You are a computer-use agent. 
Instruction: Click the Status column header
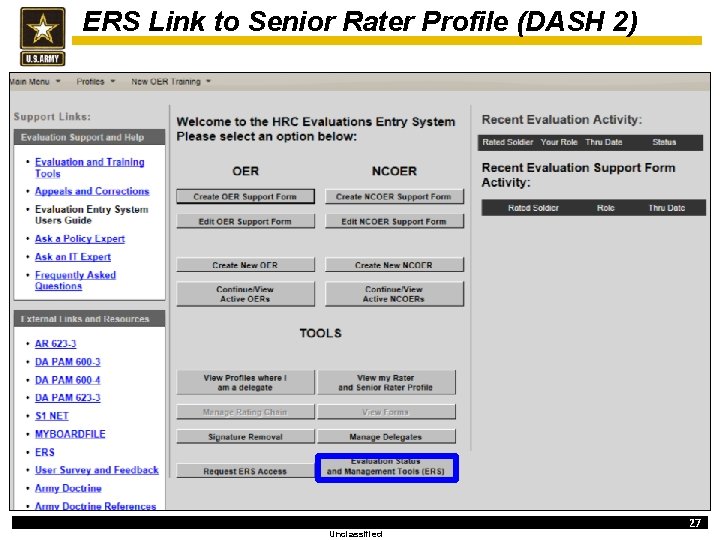click(x=664, y=142)
